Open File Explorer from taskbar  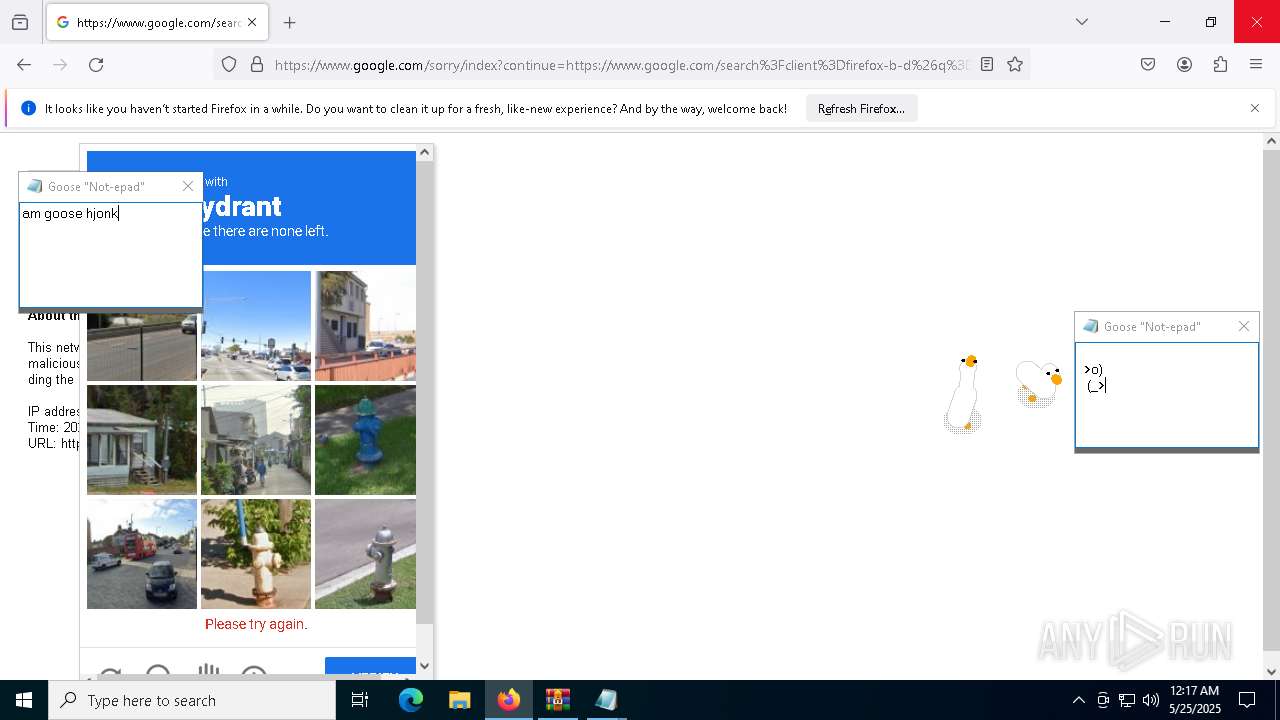pos(459,700)
